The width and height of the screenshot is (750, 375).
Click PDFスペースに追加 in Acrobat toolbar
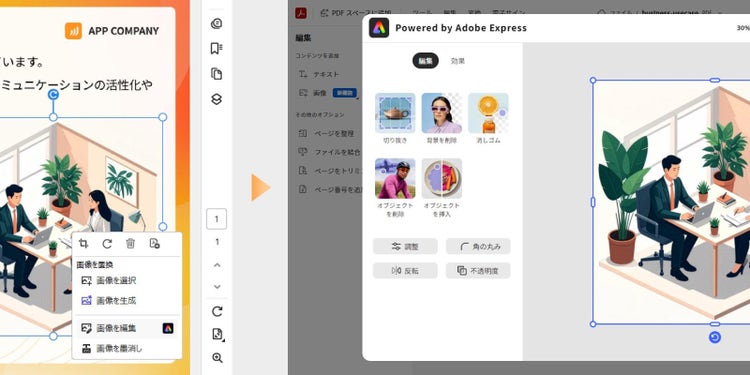tap(356, 13)
